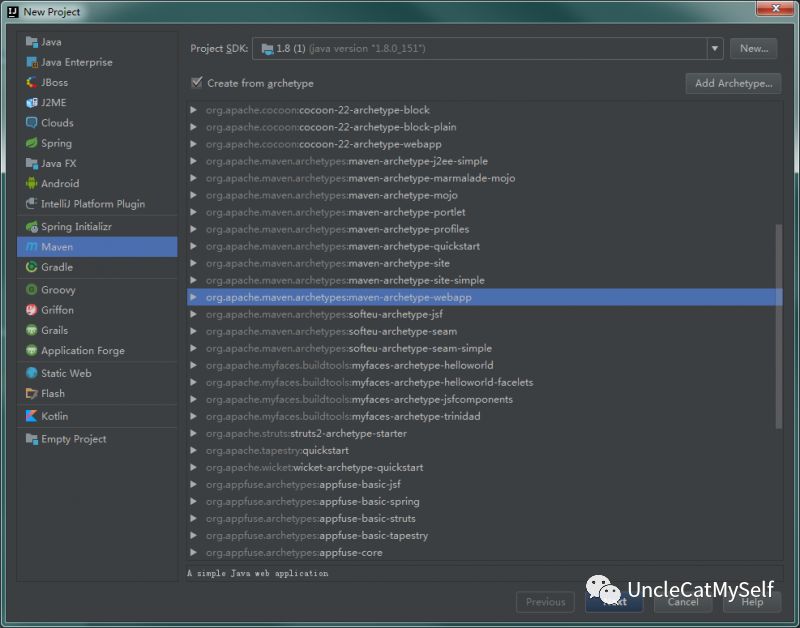The width and height of the screenshot is (800, 628).
Task: Expand selected maven-archetype-webapp arrow
Action: [x=193, y=297]
